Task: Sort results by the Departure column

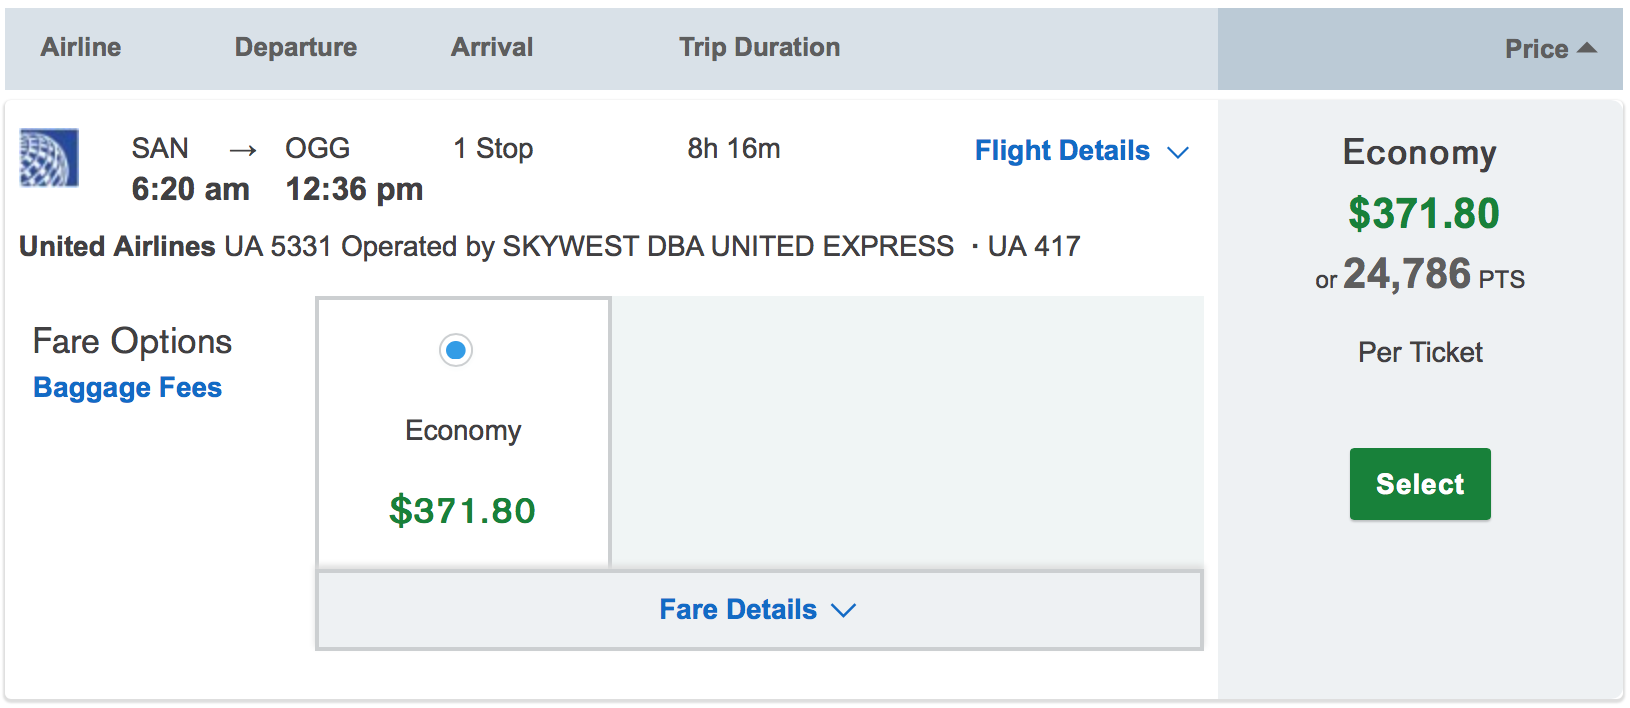Action: tap(296, 47)
